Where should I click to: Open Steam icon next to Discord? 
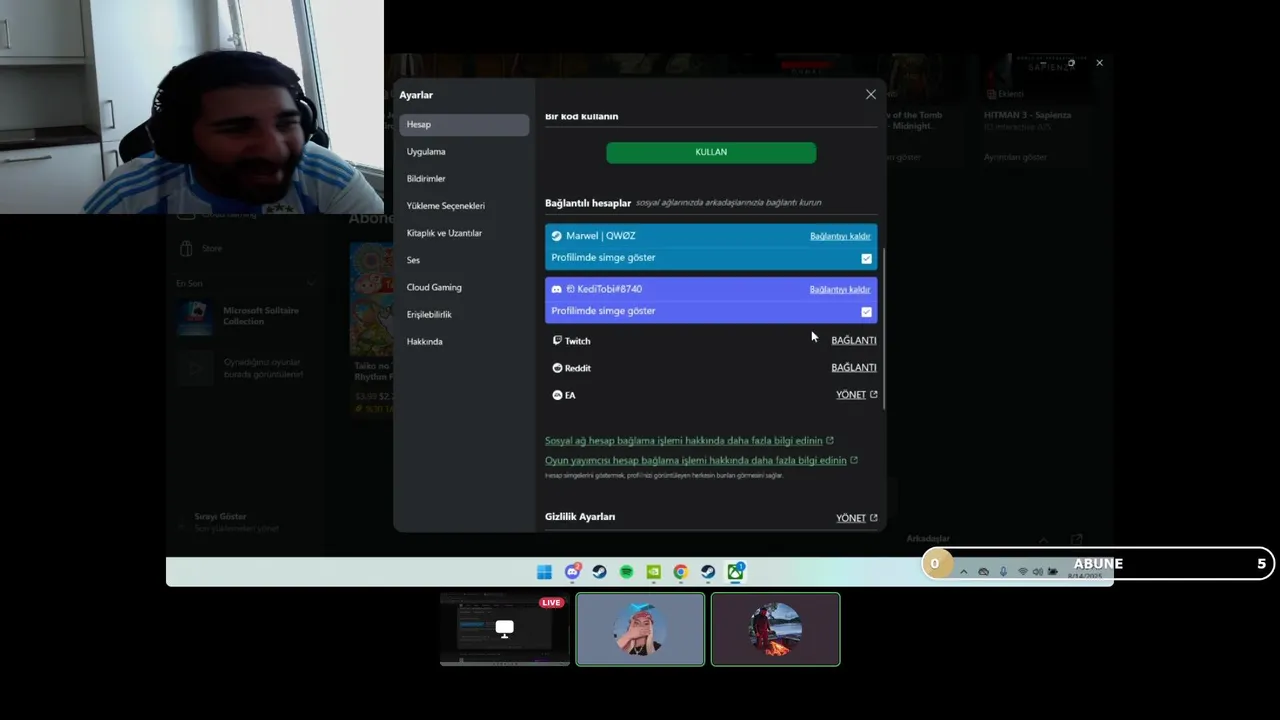point(599,572)
